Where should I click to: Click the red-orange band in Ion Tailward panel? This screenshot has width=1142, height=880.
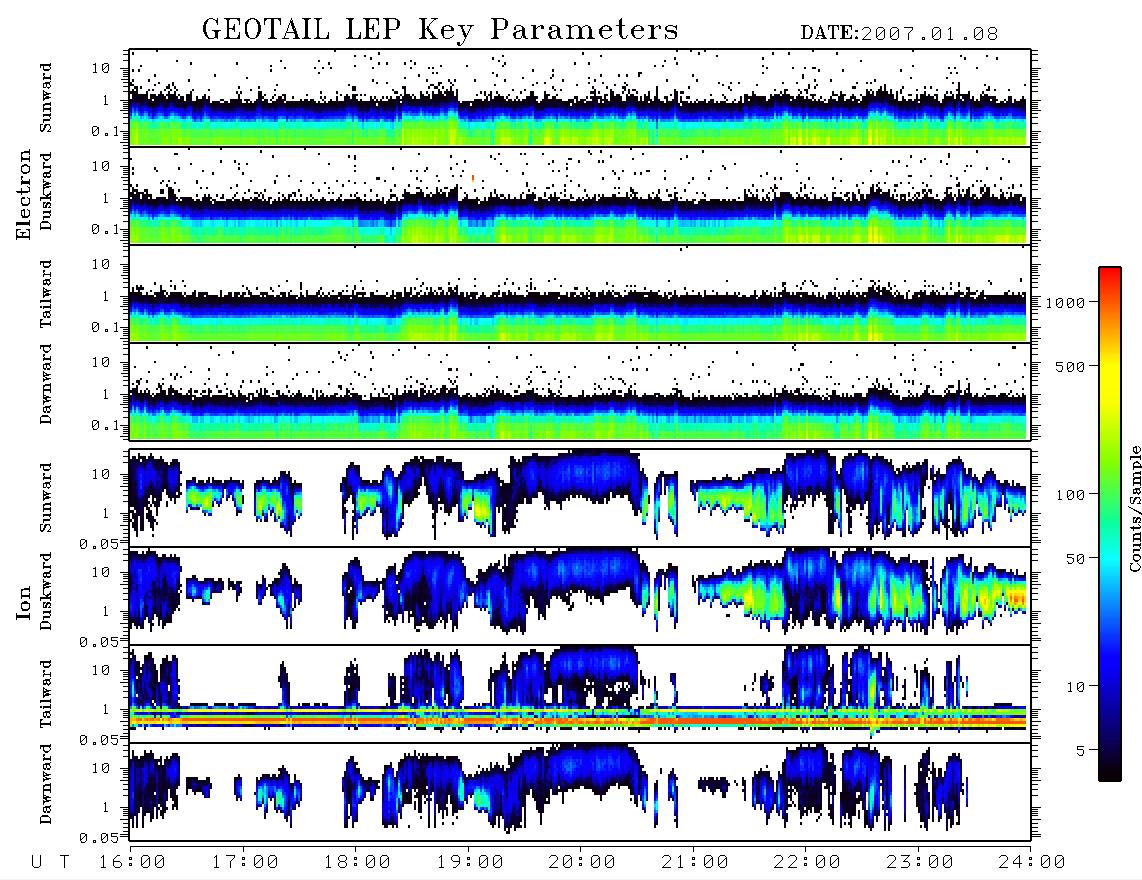(578, 719)
